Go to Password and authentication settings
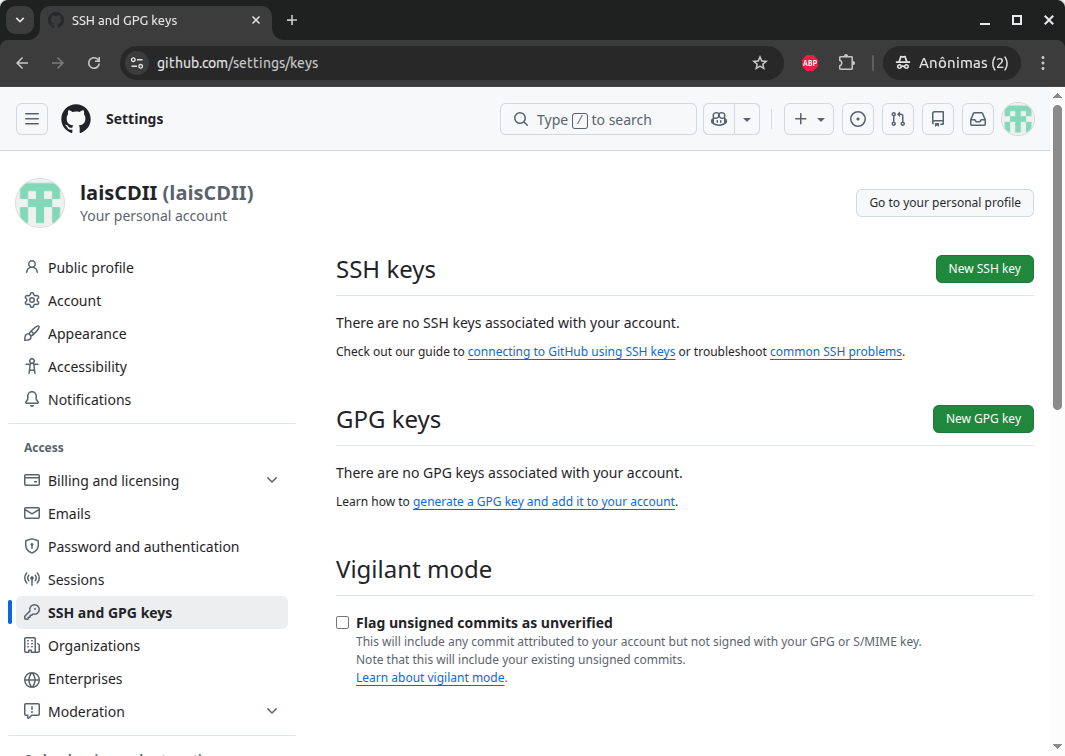Image resolution: width=1065 pixels, height=756 pixels. tap(143, 547)
